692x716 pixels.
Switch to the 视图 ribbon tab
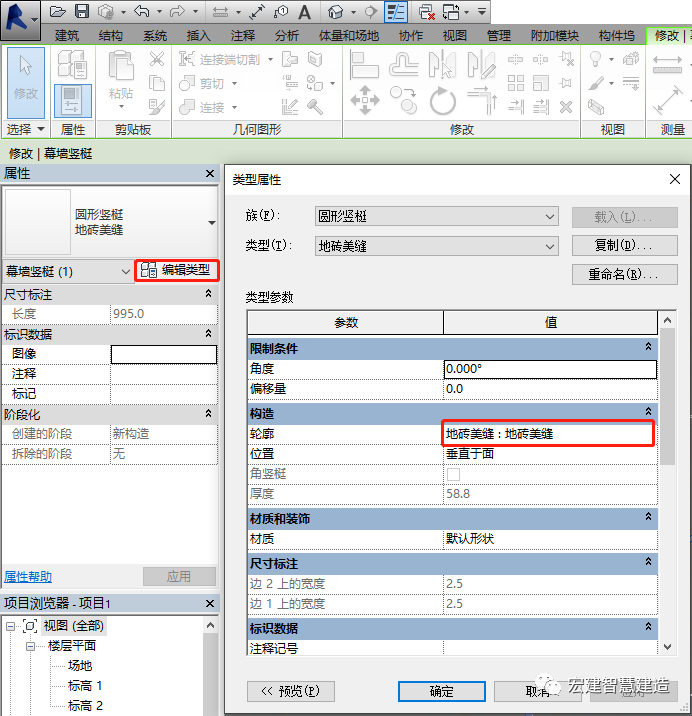[x=454, y=35]
